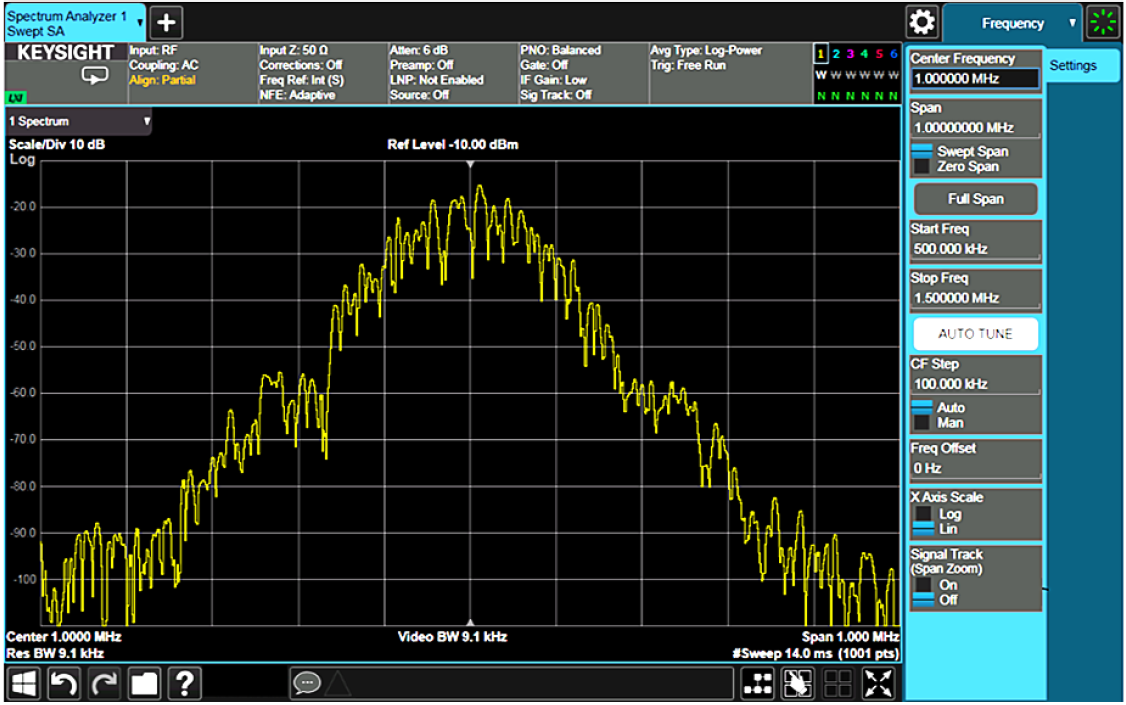Viewport: 1126px width, 705px height.
Task: Choose Lin X Axis Scale
Action: click(936, 529)
